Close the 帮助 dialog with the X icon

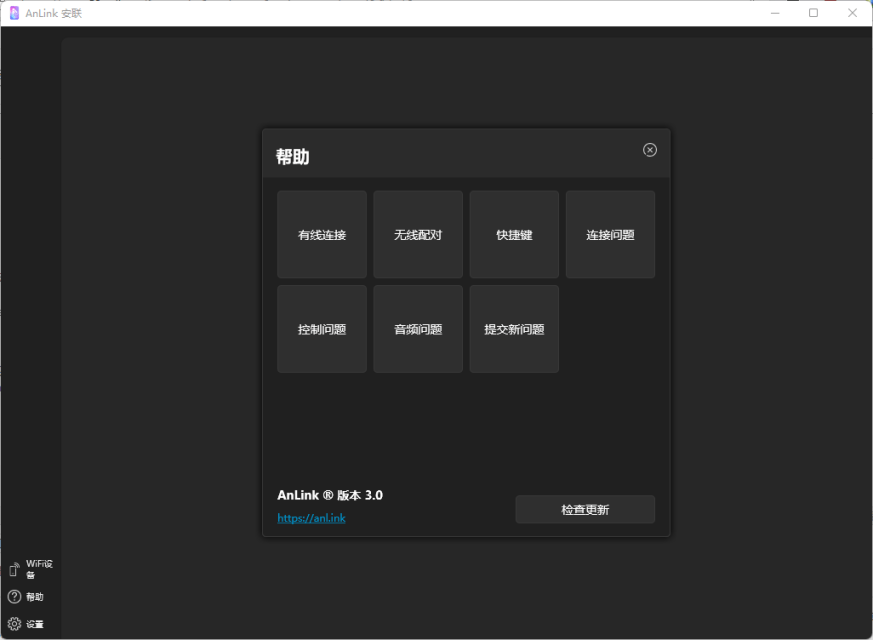[649, 150]
